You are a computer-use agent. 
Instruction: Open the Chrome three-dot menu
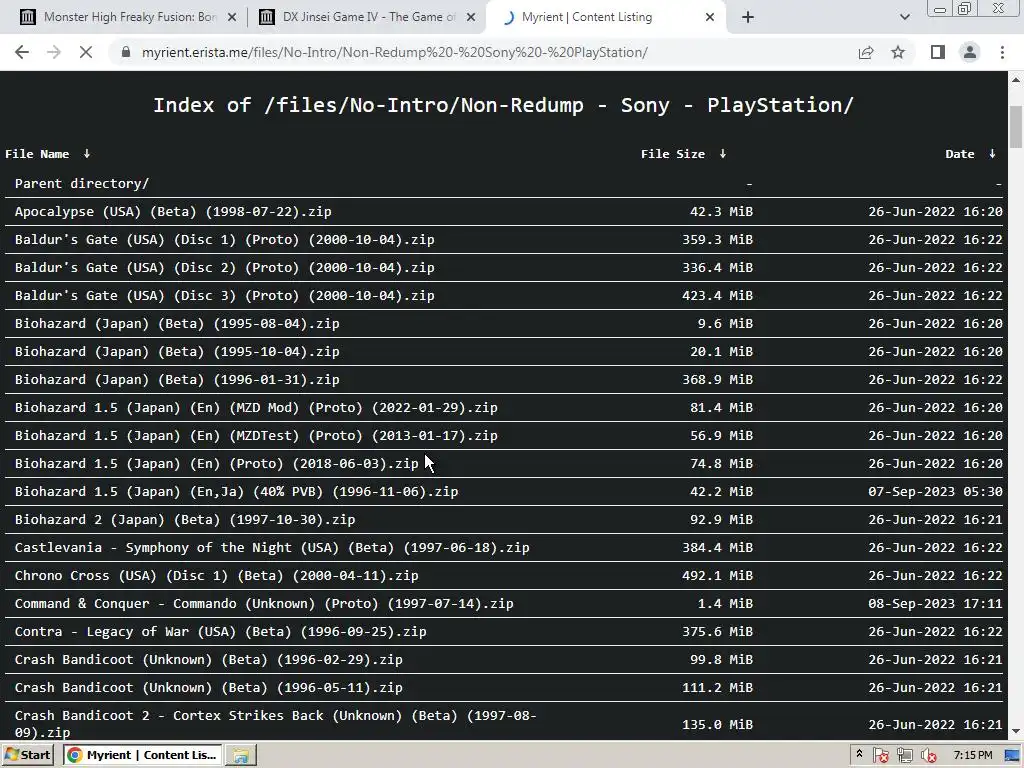[x=1002, y=52]
